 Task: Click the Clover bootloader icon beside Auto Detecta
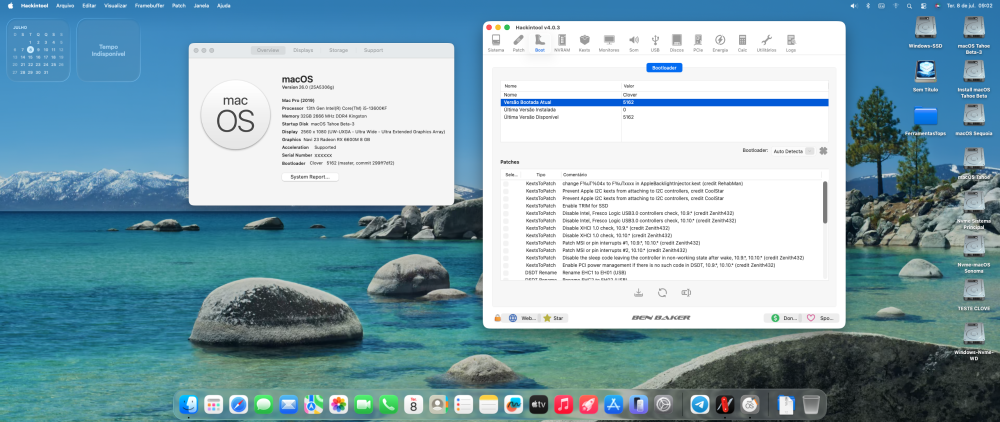coord(823,151)
